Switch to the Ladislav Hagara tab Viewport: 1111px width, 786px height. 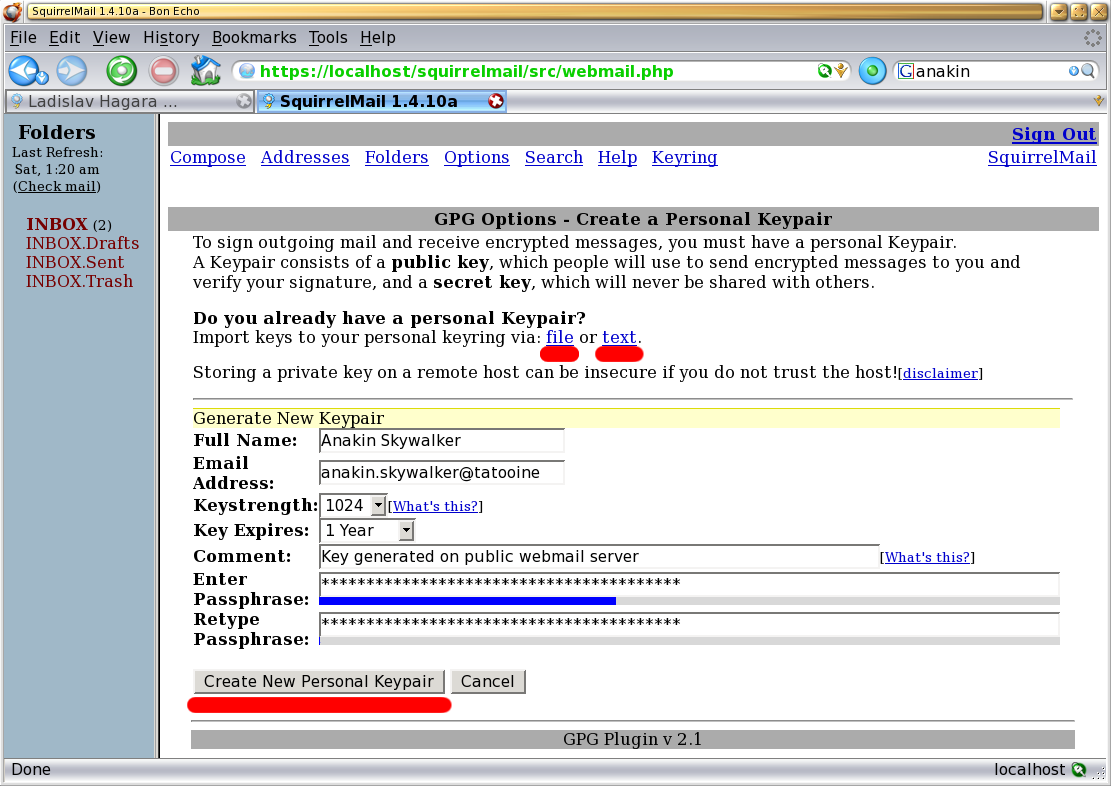click(130, 101)
